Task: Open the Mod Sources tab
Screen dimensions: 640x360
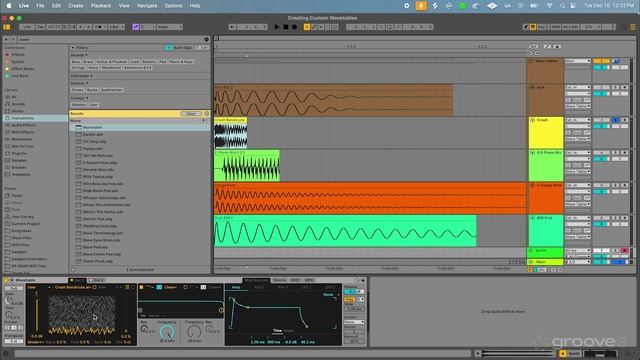Action: [x=256, y=280]
